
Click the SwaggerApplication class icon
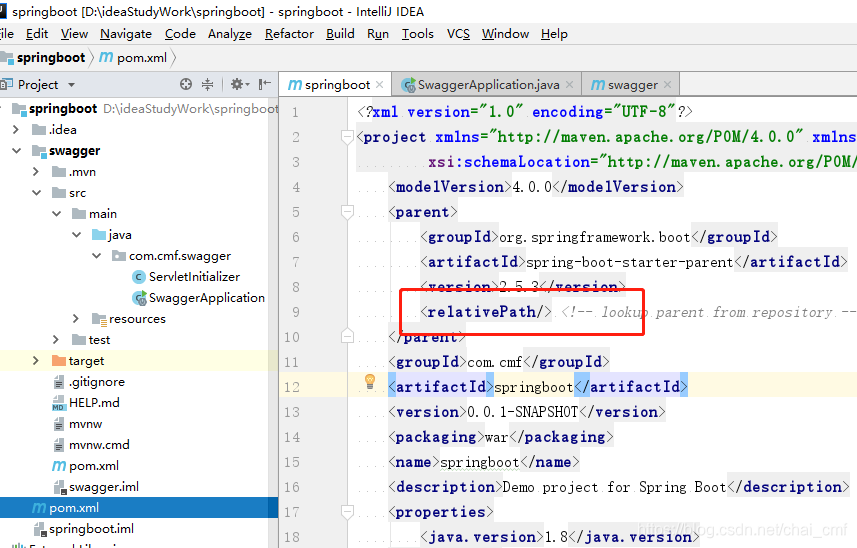139,298
